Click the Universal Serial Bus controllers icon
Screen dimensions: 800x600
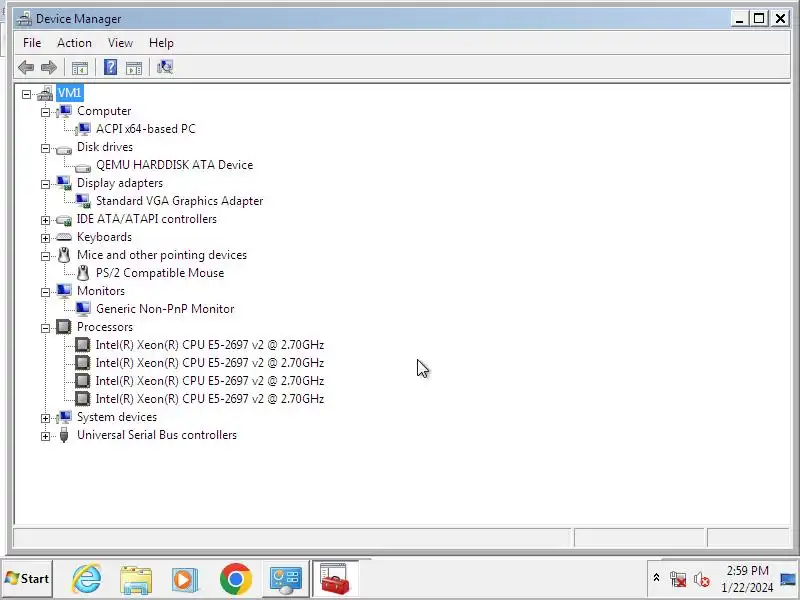coord(64,435)
